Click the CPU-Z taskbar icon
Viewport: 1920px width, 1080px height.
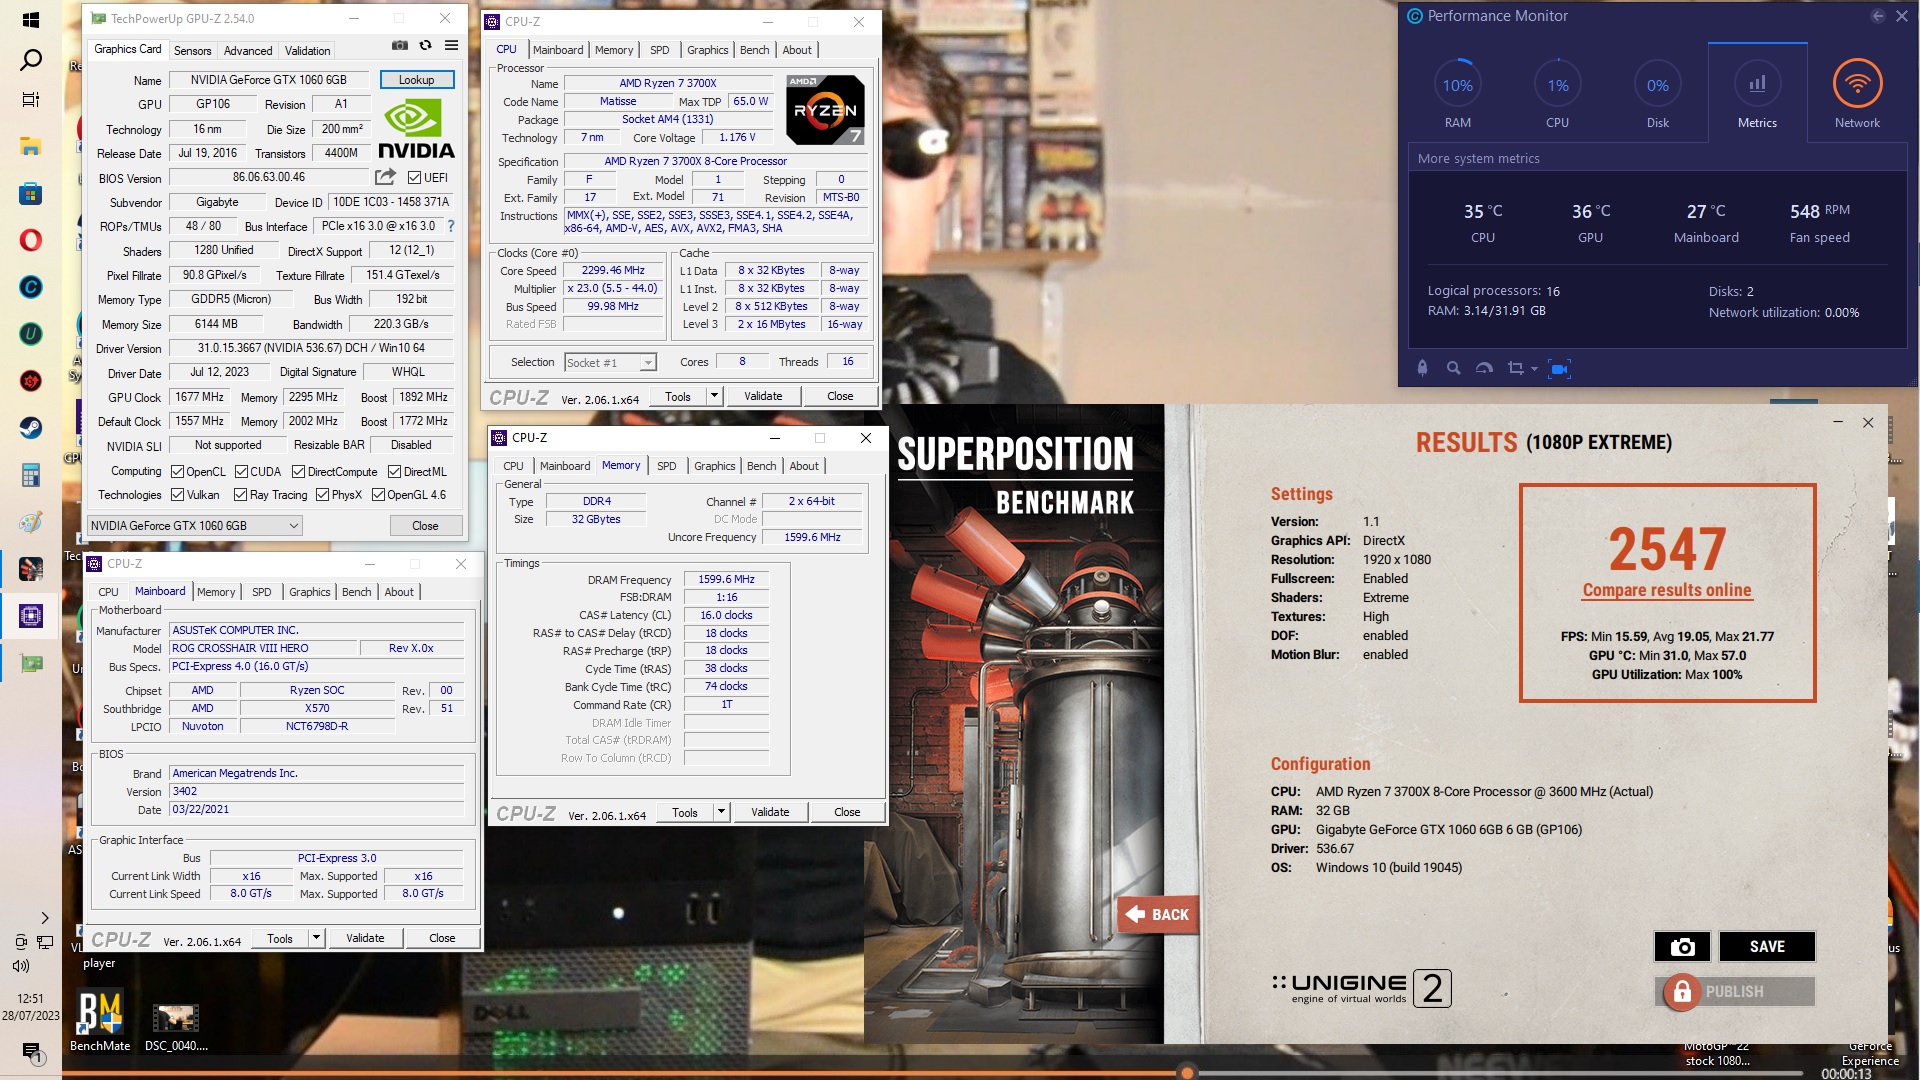30,615
